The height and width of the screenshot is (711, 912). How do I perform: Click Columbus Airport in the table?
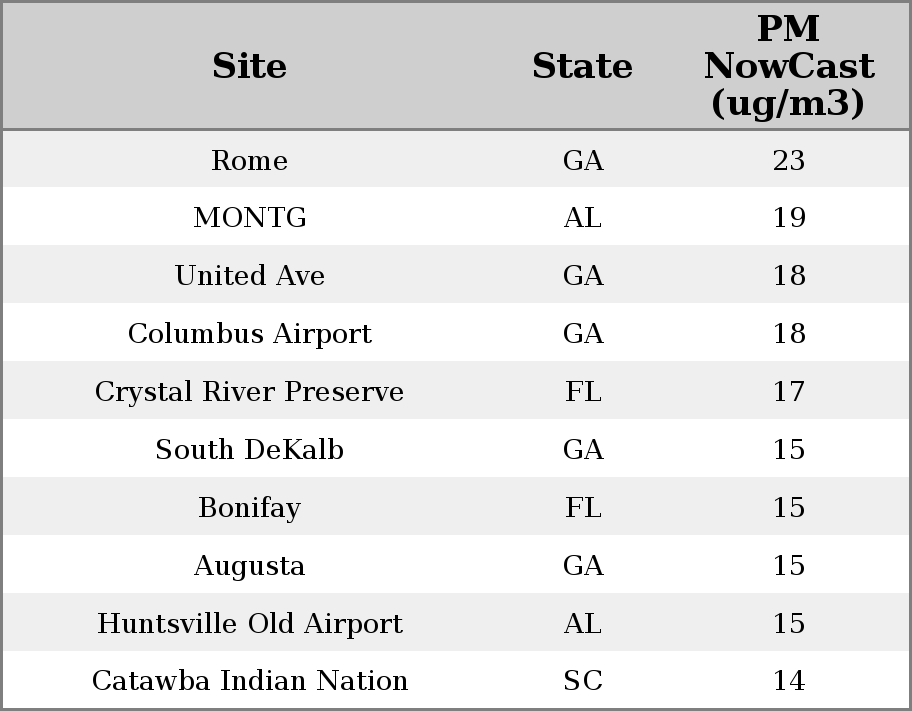click(x=250, y=334)
